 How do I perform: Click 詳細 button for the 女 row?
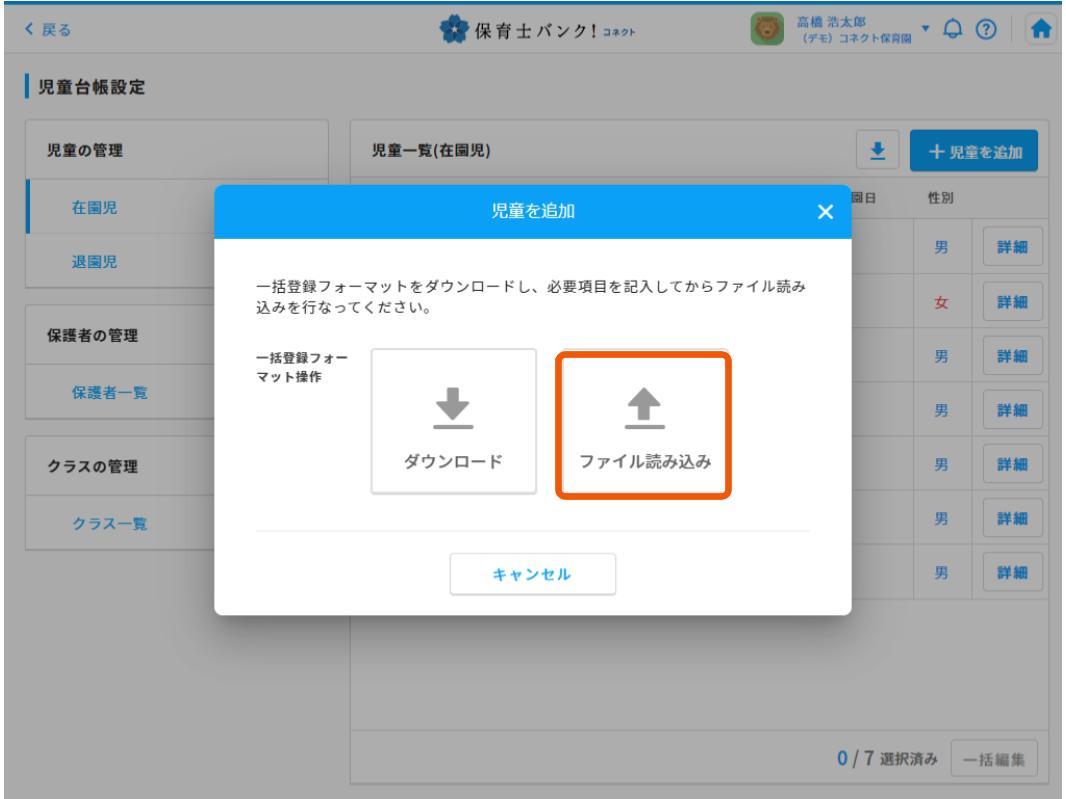point(1013,300)
